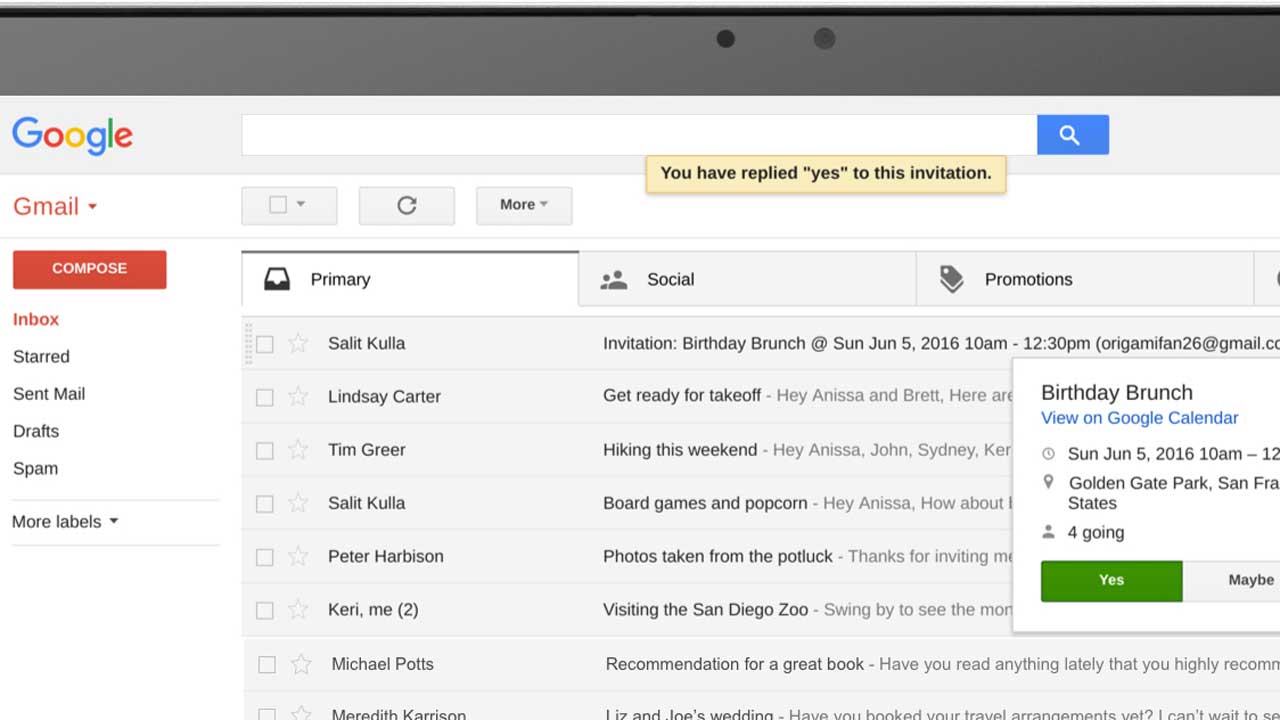Check the box for Salit Kulla invitation email
1280x720 pixels.
(x=265, y=344)
